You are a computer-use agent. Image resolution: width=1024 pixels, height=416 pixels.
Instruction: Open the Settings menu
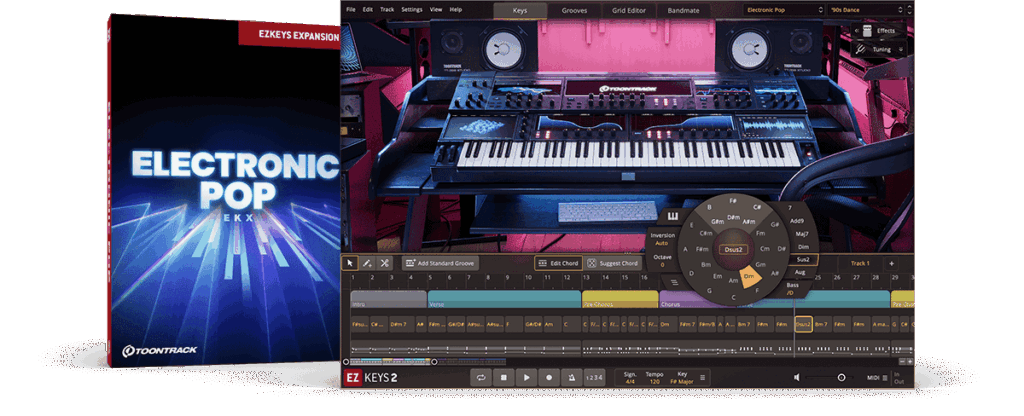(411, 10)
